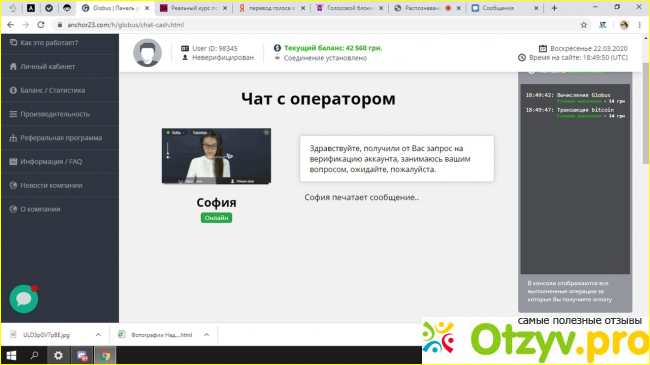Open Settings gear icon in the taskbar
The image size is (650, 365).
point(58,355)
